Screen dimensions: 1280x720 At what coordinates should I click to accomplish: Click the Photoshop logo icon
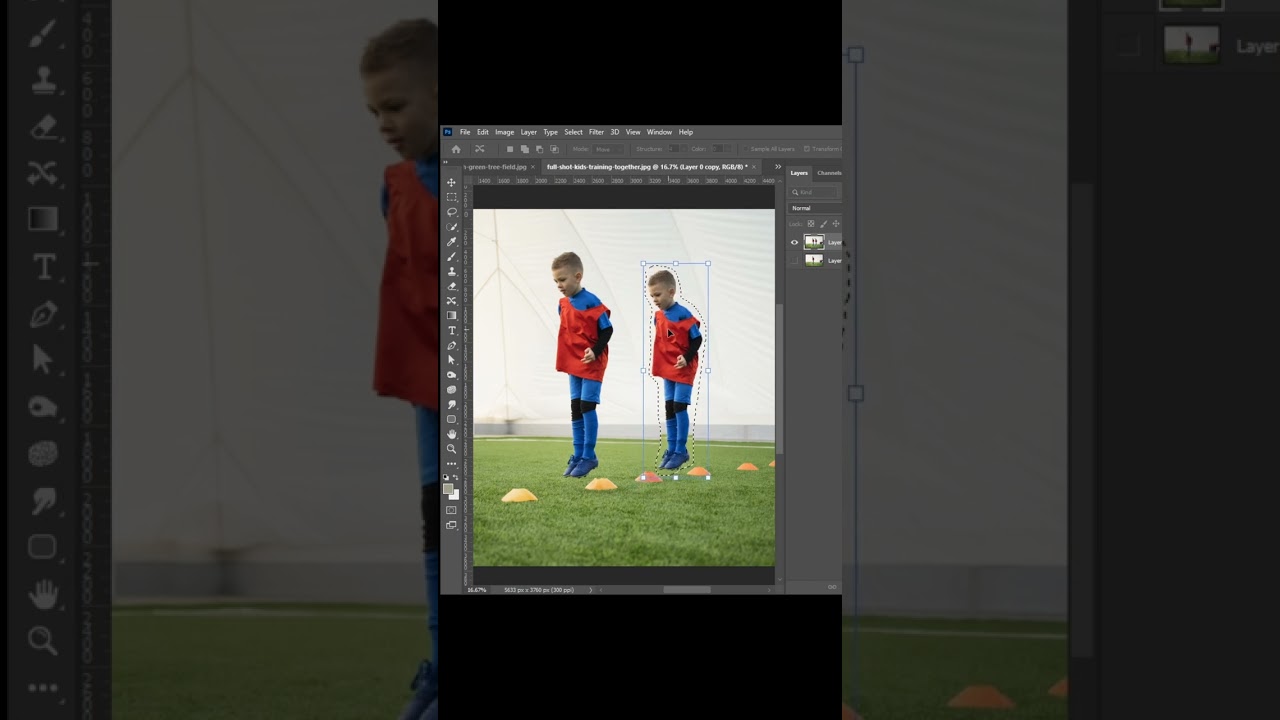coord(448,132)
